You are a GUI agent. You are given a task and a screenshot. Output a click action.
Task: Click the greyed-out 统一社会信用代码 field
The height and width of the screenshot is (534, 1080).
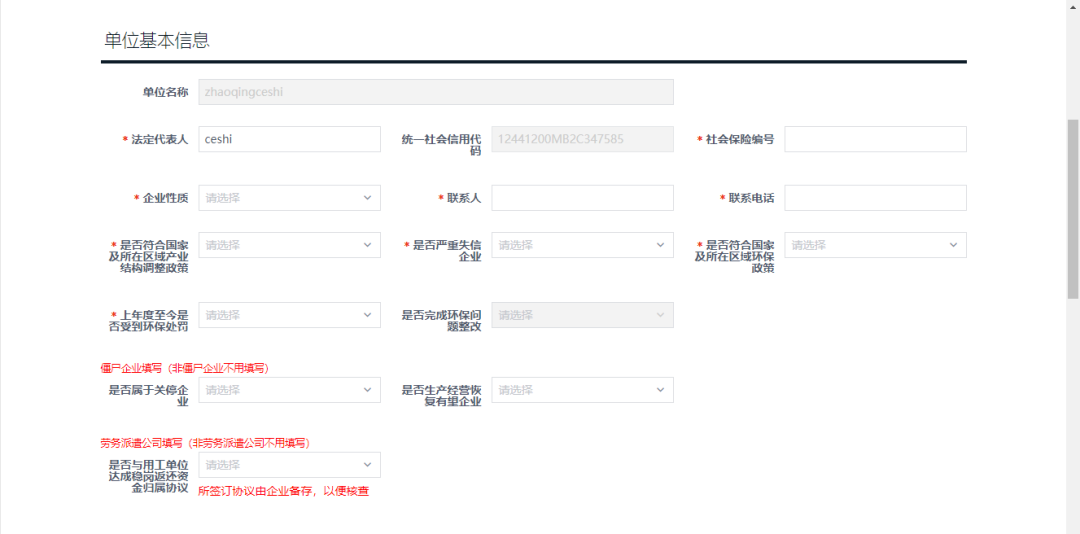click(x=582, y=139)
